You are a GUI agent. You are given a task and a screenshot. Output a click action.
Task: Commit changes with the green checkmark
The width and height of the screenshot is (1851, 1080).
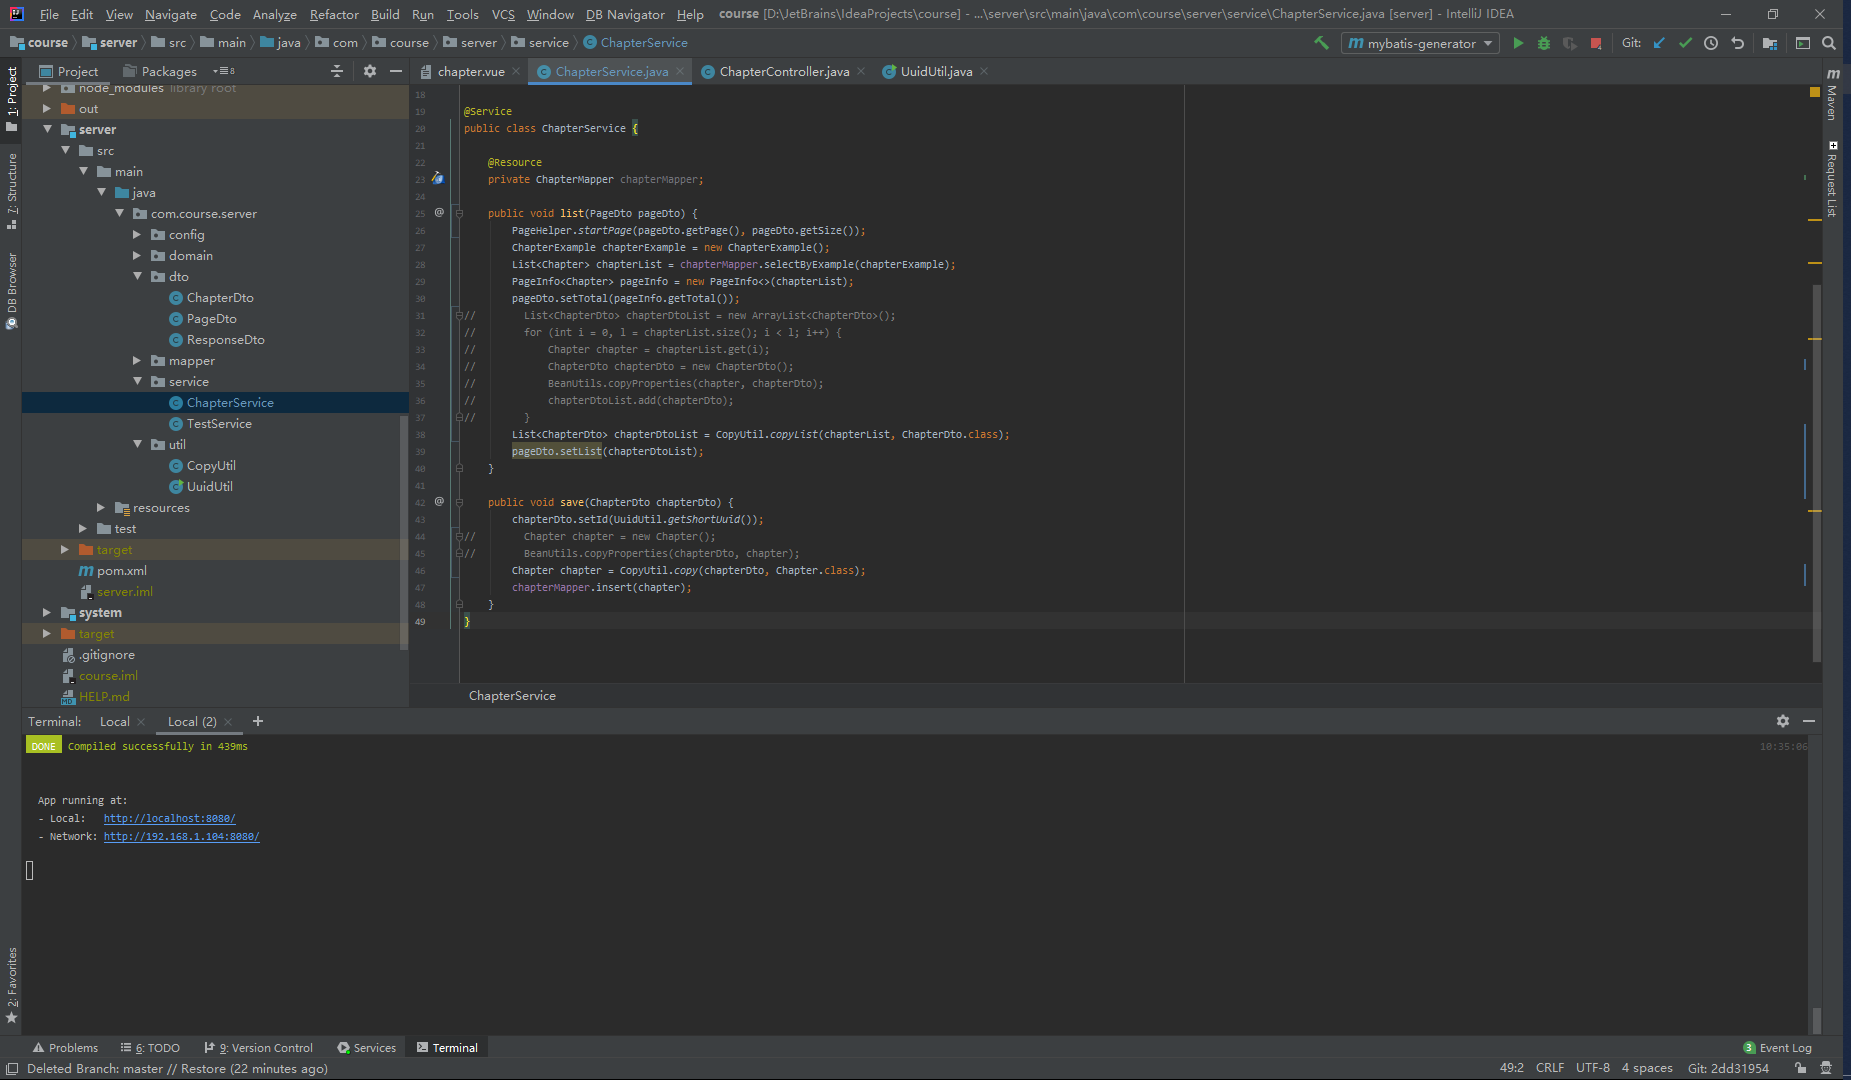tap(1685, 43)
